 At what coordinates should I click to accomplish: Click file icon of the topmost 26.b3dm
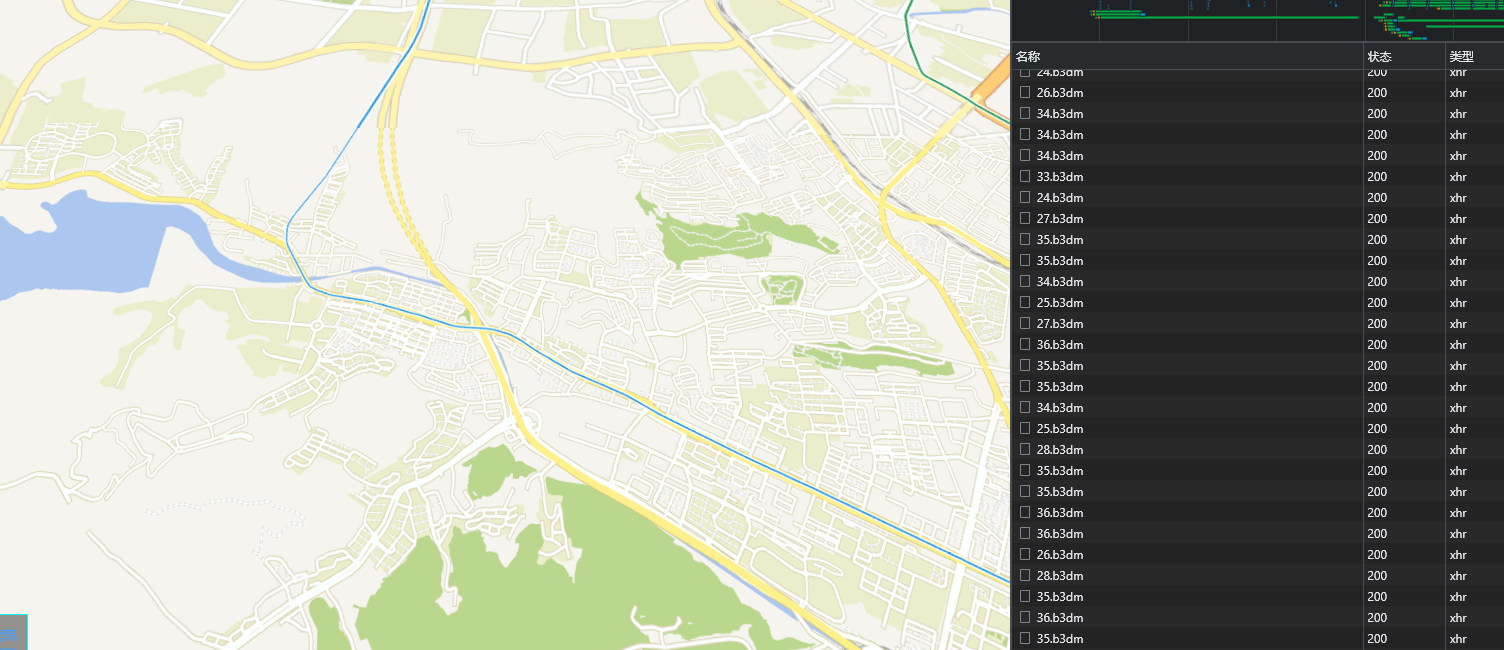1025,93
